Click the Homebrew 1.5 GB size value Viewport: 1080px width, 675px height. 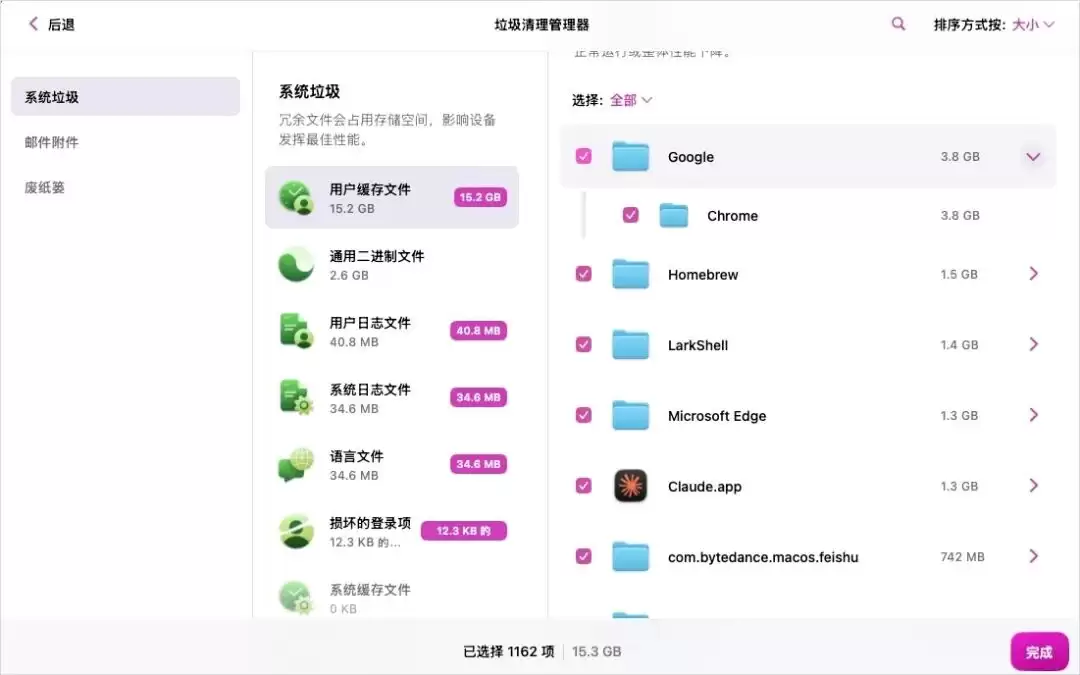tap(959, 274)
